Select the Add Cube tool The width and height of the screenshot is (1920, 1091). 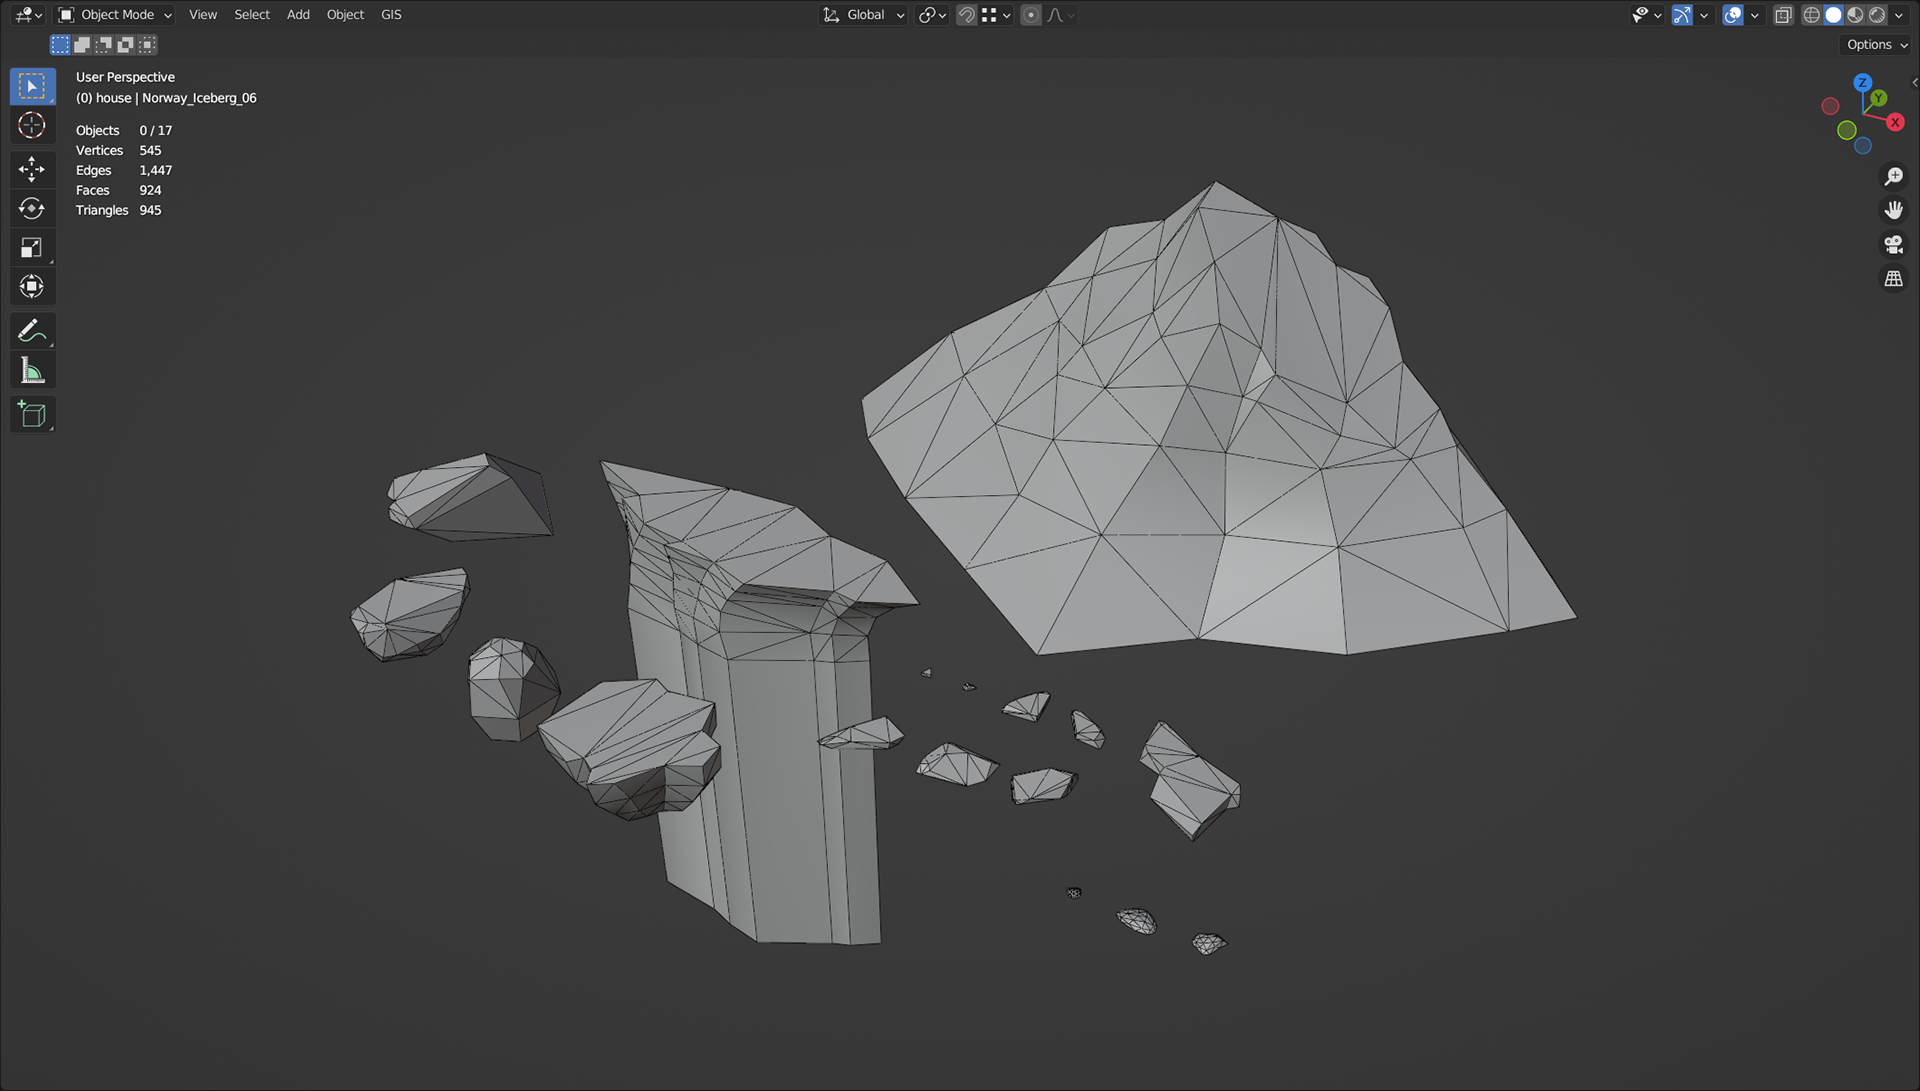(x=32, y=415)
